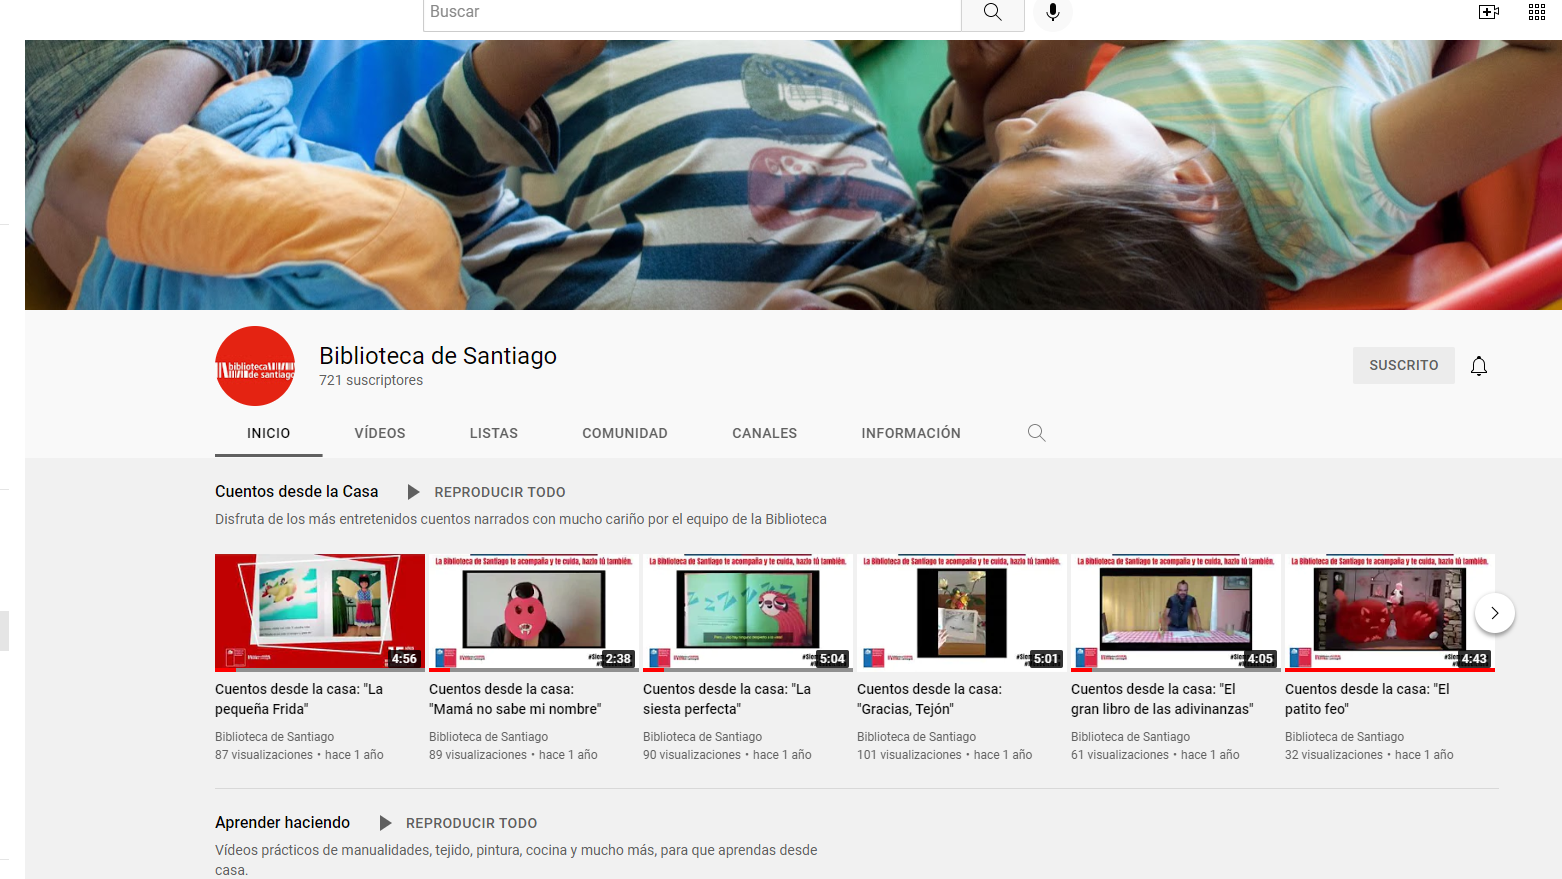This screenshot has width=1562, height=879.
Task: Open "Gracias, Tejón" video thumbnail
Action: tap(962, 613)
